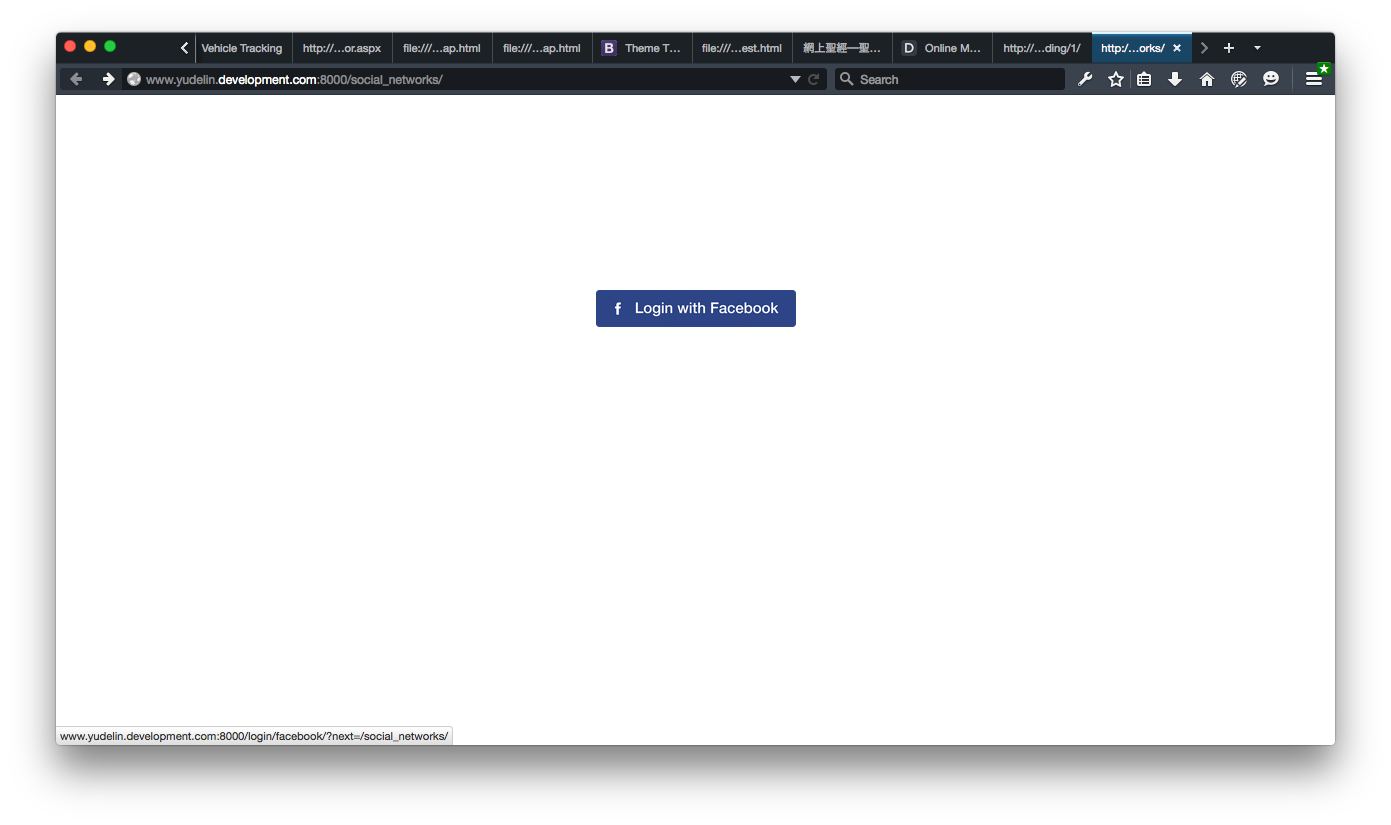Go forward to the next page
Screen dimensions: 1391x825
click(x=108, y=79)
